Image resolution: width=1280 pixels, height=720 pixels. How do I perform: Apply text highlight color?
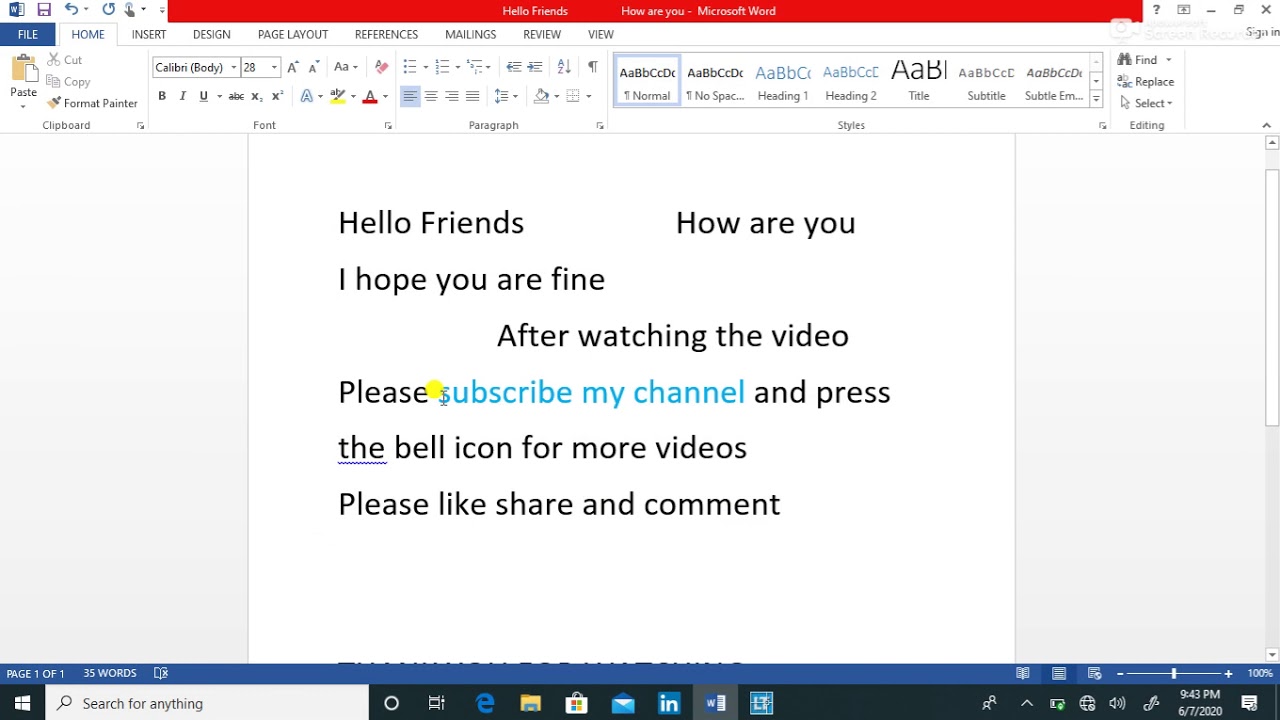pyautogui.click(x=338, y=96)
